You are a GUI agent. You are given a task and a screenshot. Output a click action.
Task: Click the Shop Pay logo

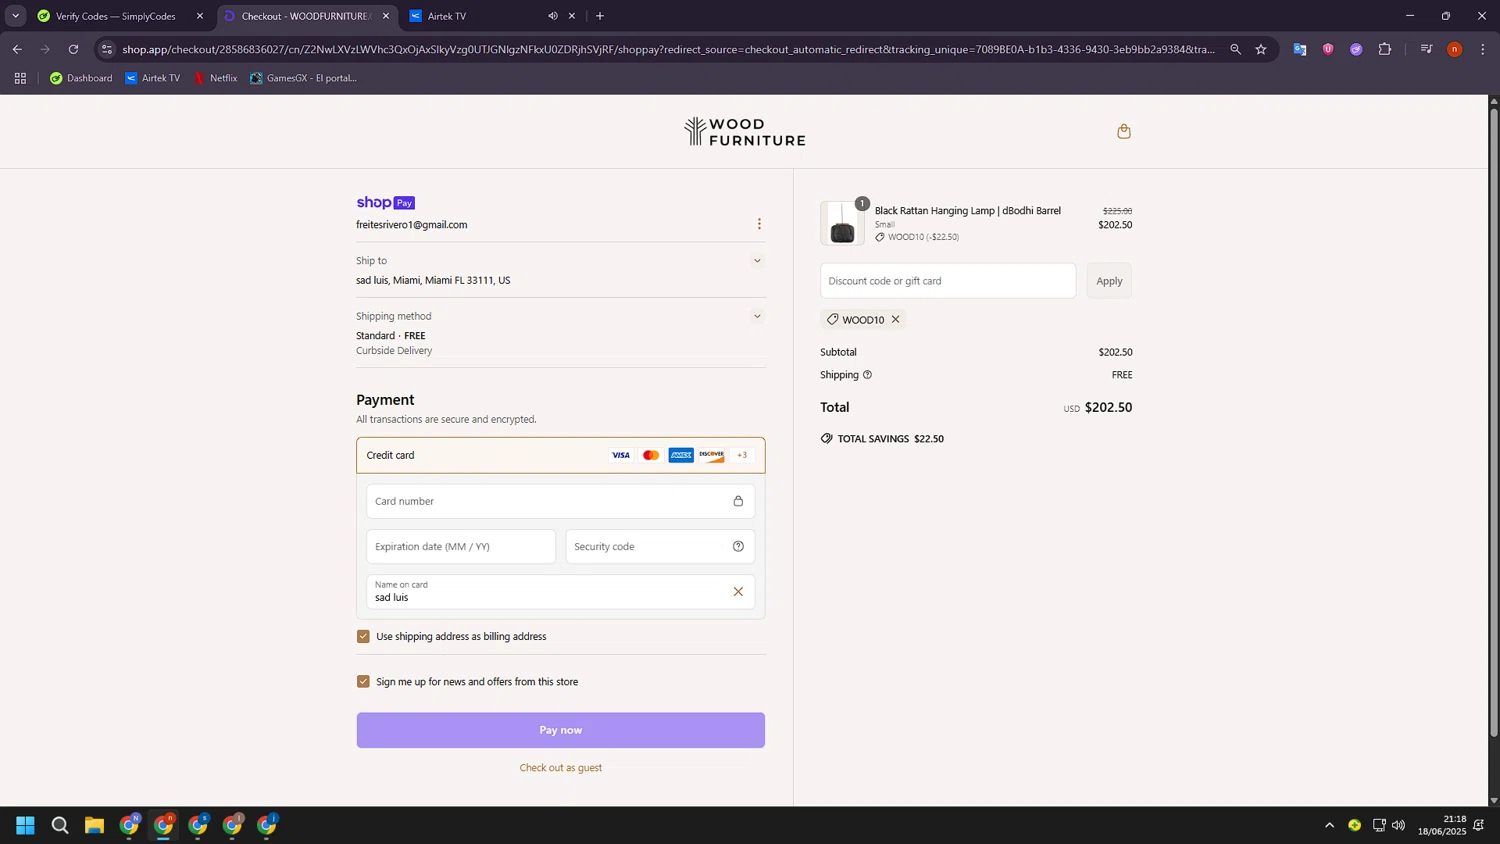tap(385, 203)
